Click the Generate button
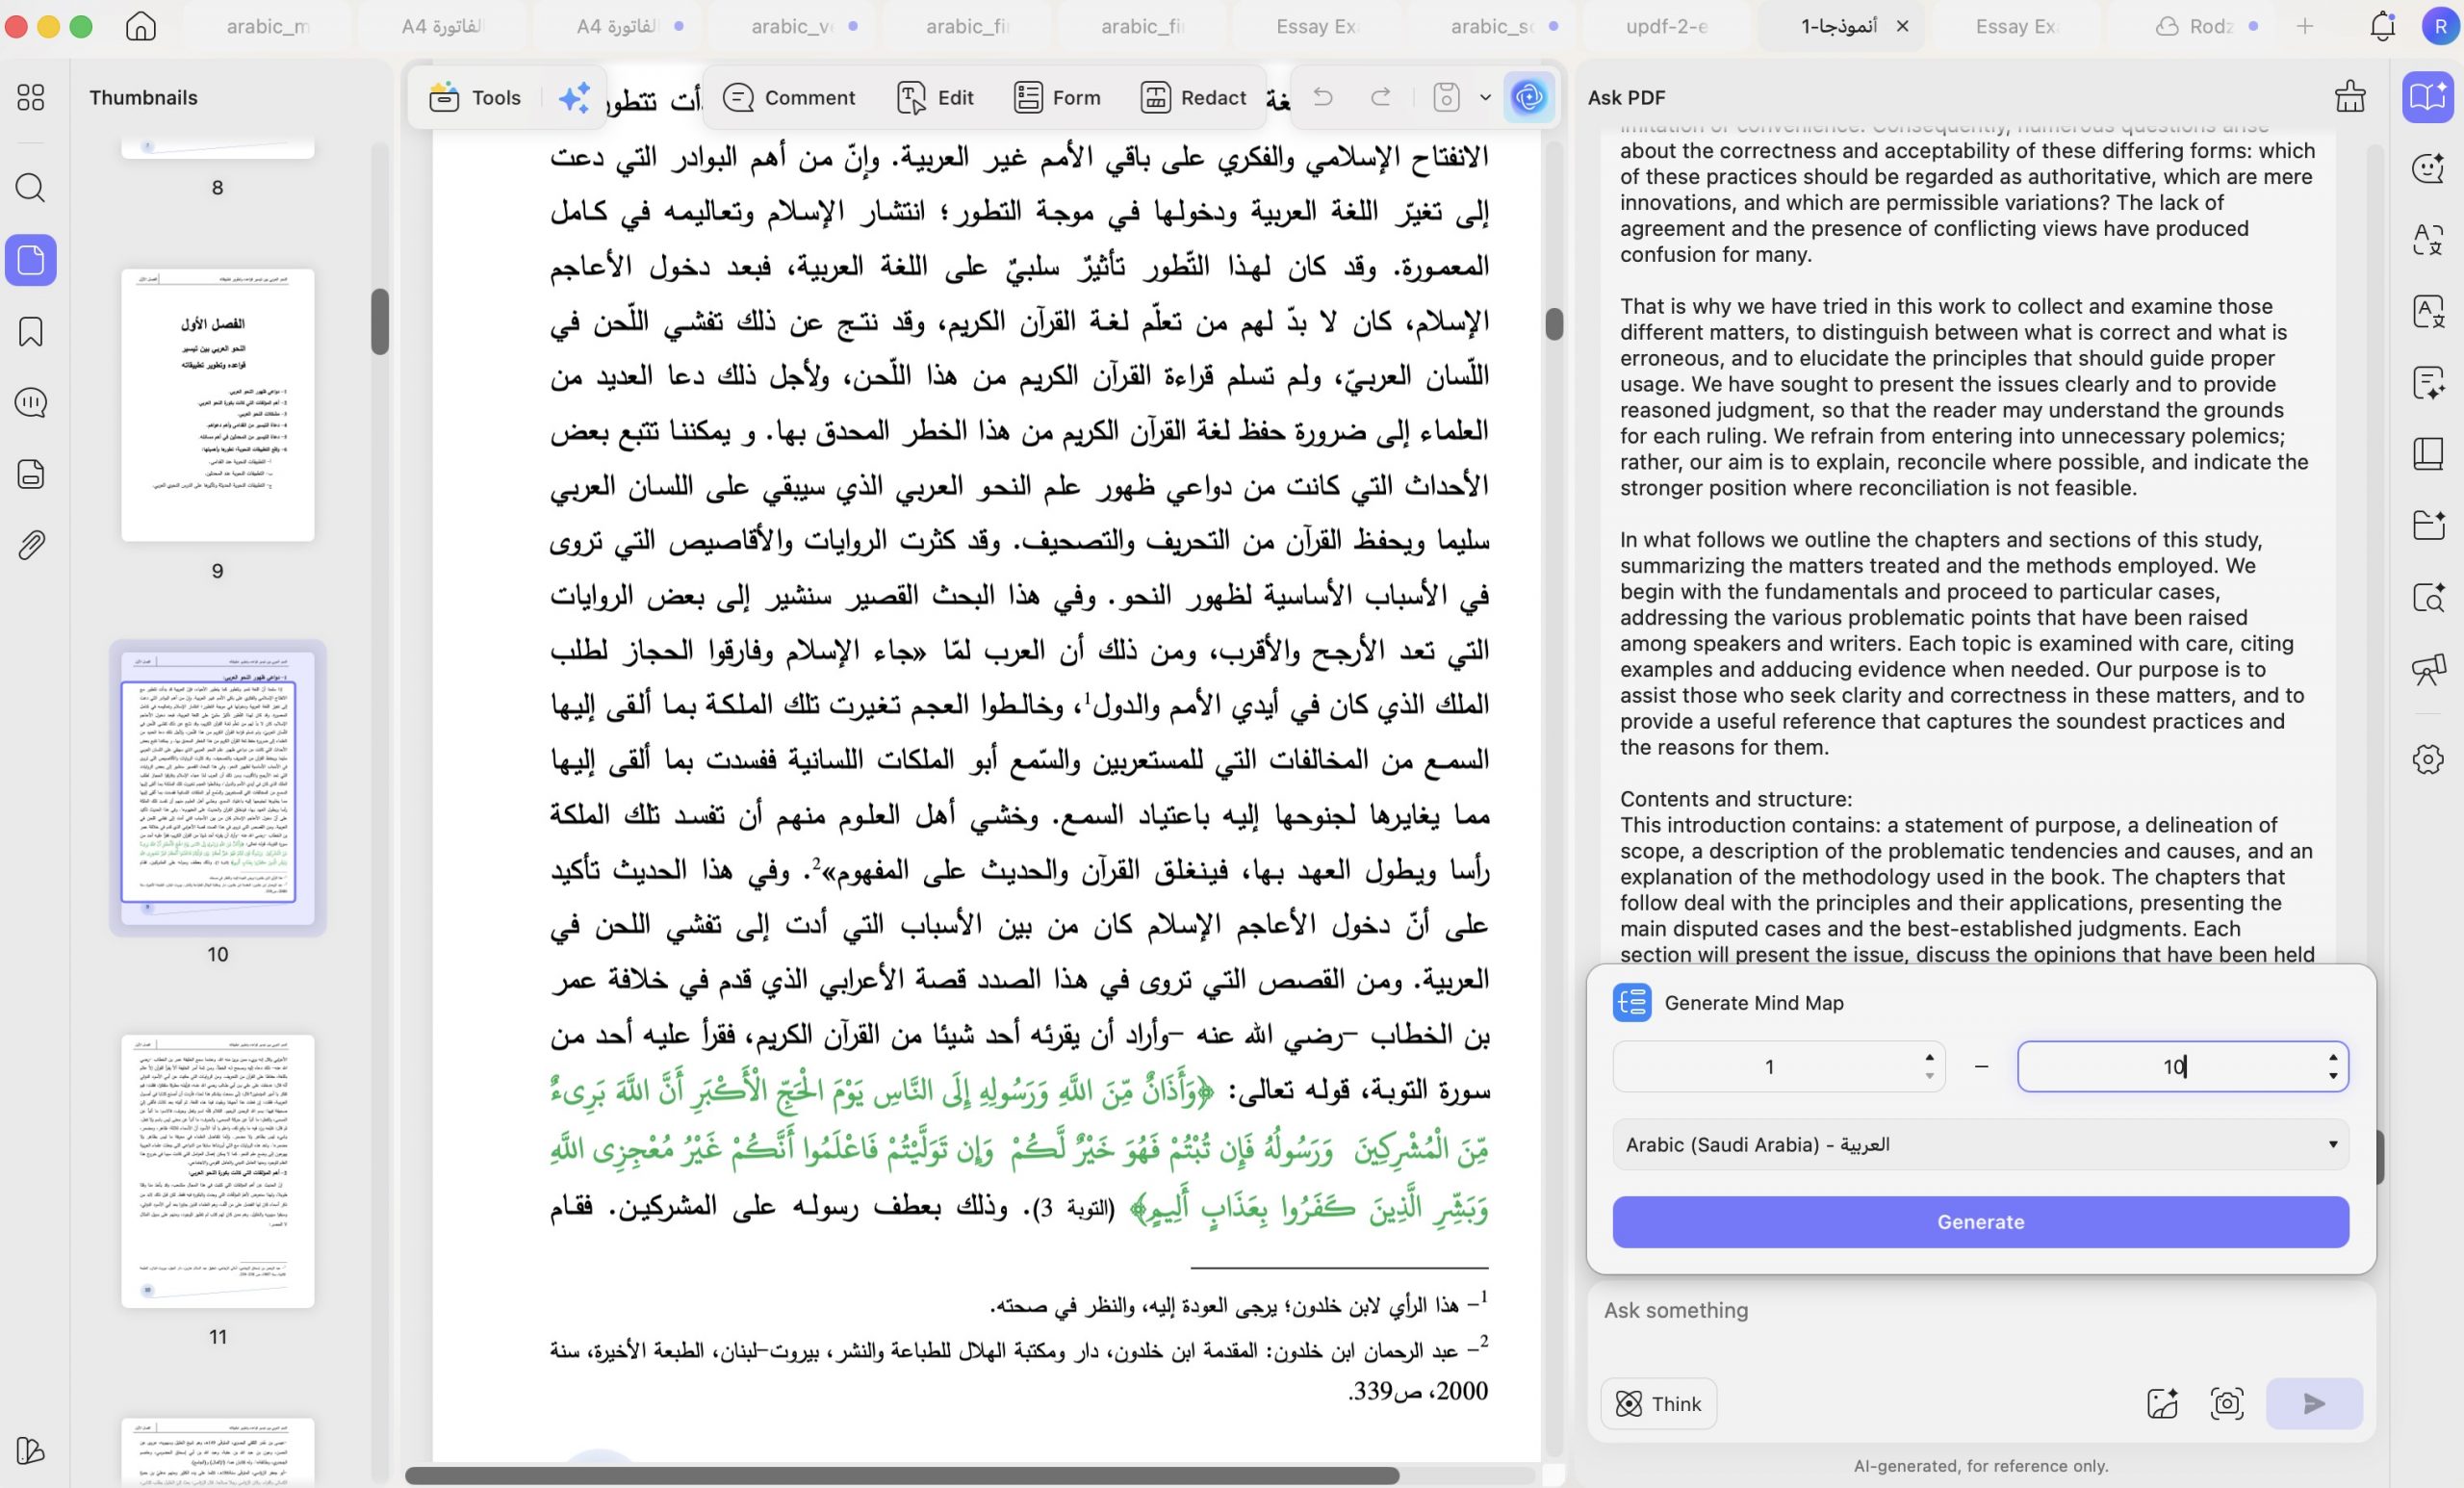The height and width of the screenshot is (1488, 2464). [x=1980, y=1221]
